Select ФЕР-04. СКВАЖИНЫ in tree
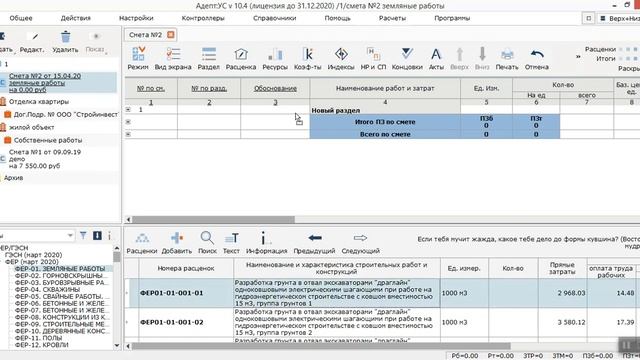The image size is (640, 360). click(47, 289)
